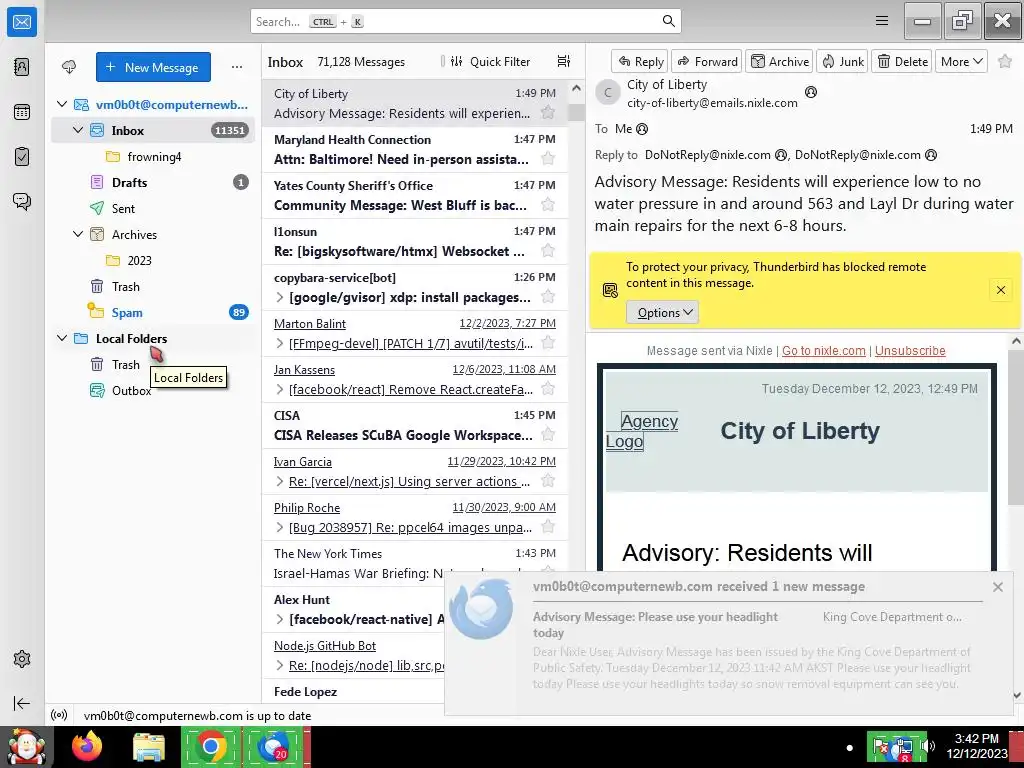Image resolution: width=1024 pixels, height=768 pixels.
Task: Click the Reply button
Action: [640, 61]
